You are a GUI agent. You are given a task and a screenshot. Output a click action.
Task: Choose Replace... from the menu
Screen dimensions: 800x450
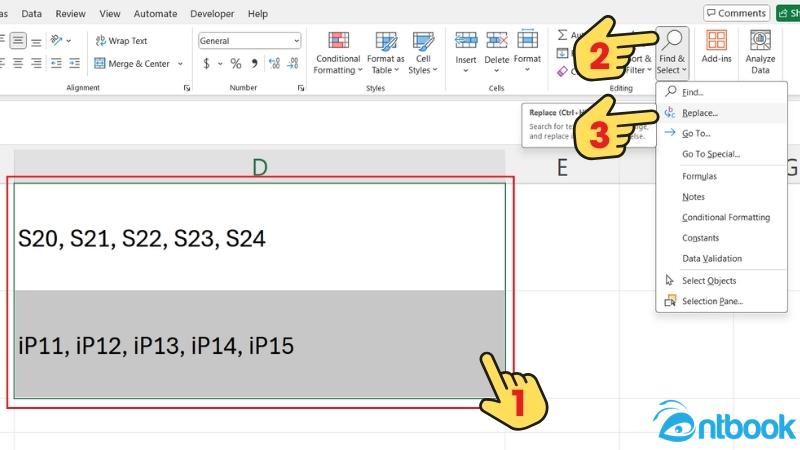721,113
